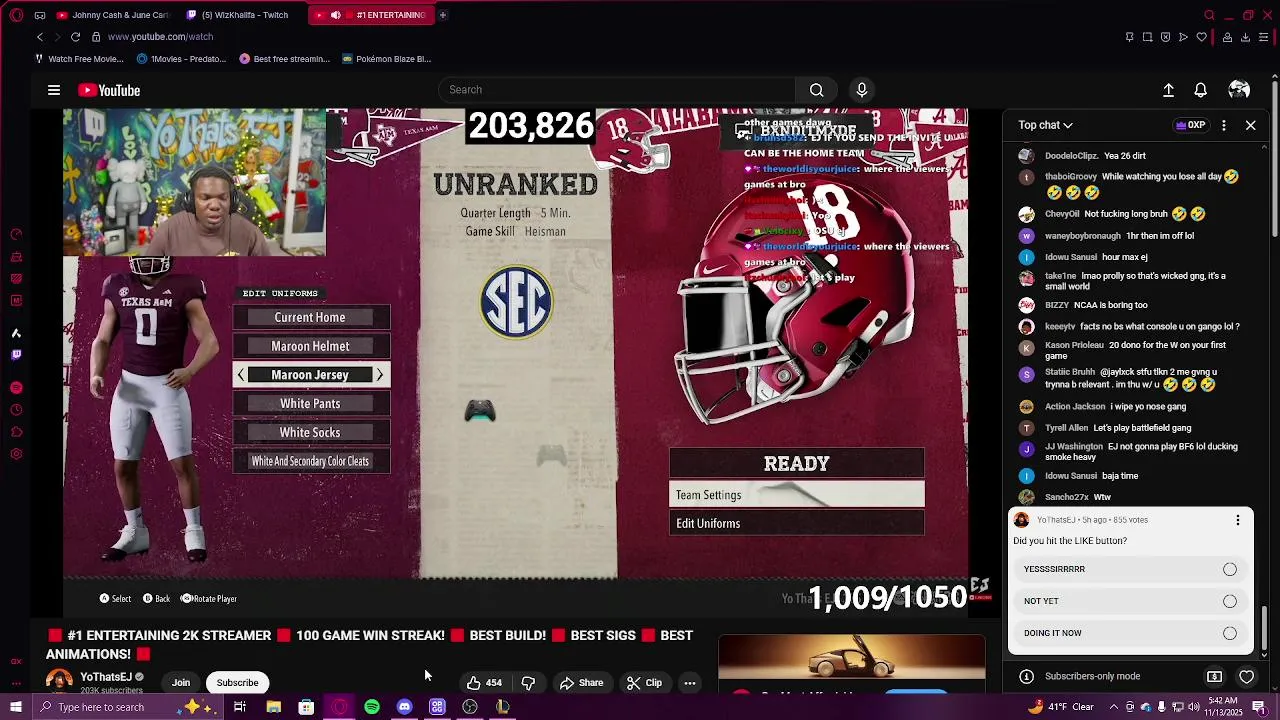Image resolution: width=1280 pixels, height=720 pixels.
Task: Open the YoThatsEJ channel name link
Action: coord(106,677)
